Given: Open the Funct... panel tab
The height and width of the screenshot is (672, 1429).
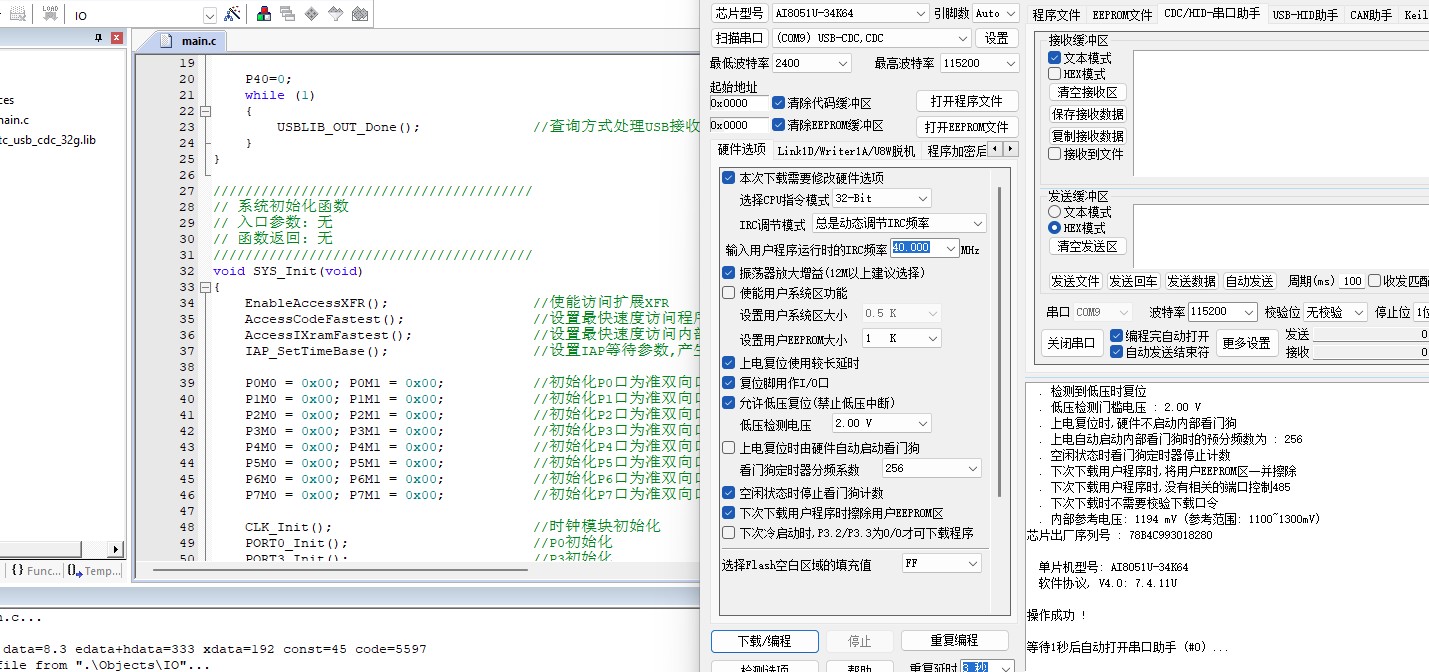Looking at the screenshot, I should [x=36, y=570].
